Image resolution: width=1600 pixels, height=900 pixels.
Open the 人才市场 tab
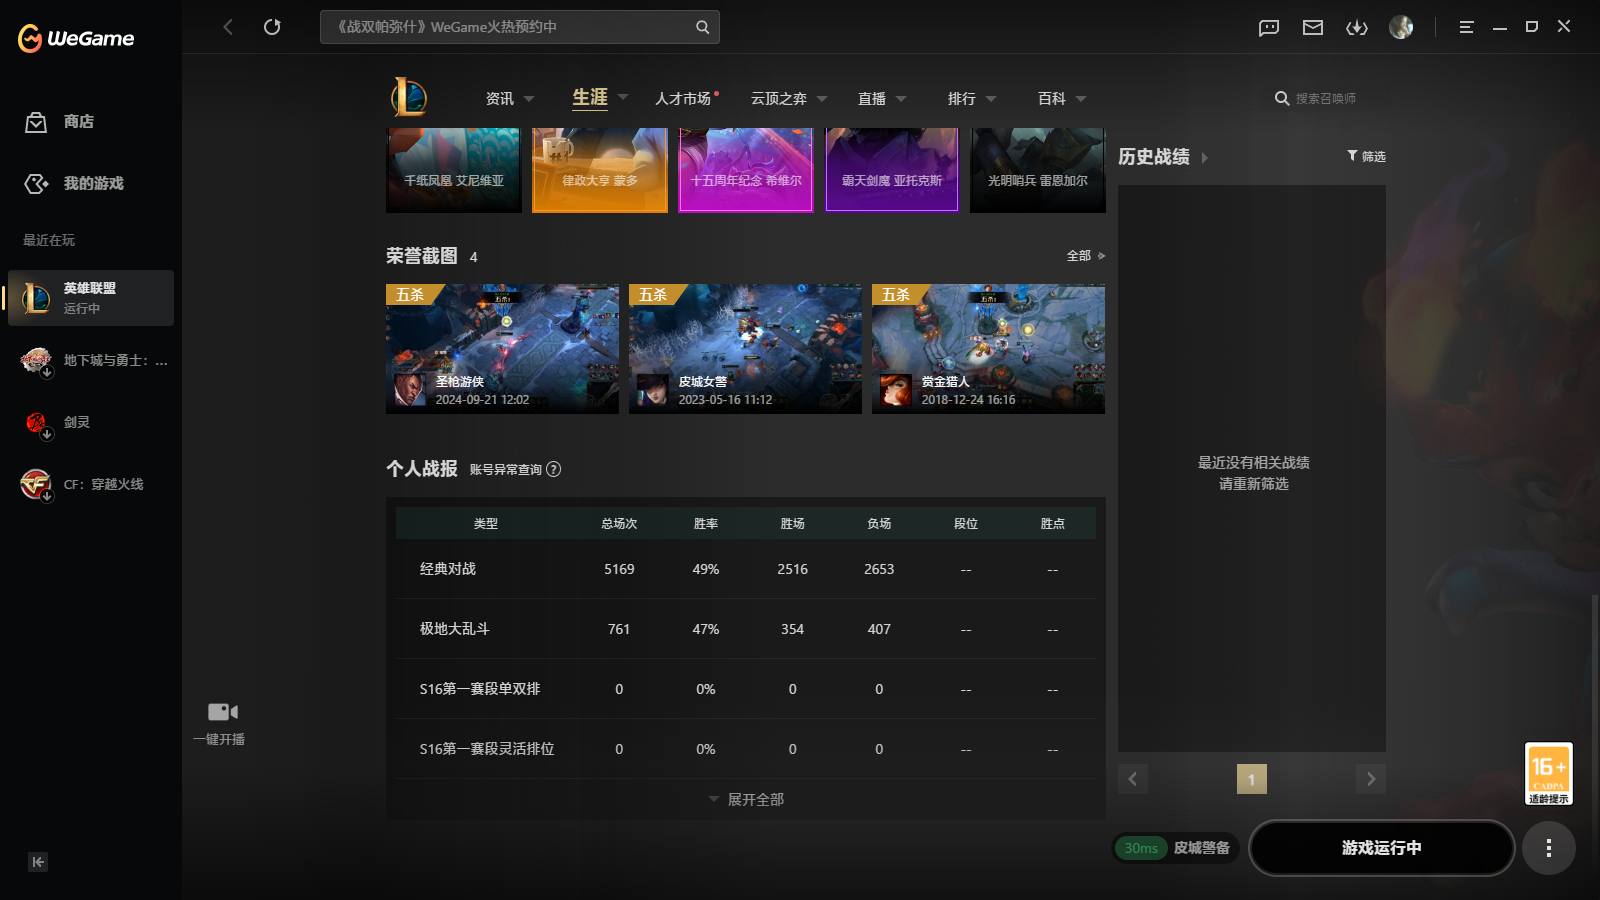[683, 98]
